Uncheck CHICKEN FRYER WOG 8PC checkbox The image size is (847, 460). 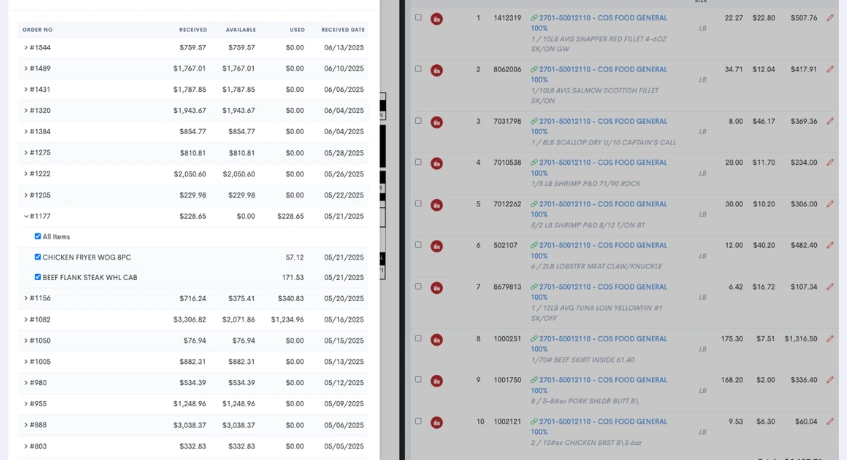click(38, 257)
